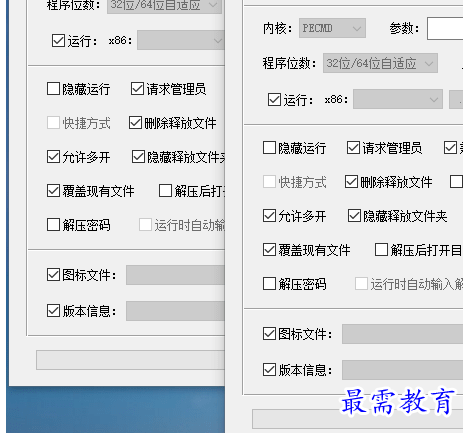Uncheck 删除释放文件 in the background dialog

click(x=135, y=123)
